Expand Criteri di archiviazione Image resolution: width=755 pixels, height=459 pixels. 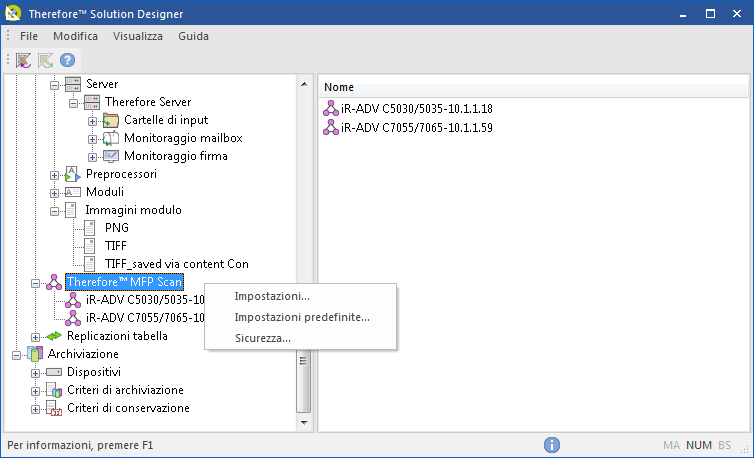[x=36, y=391]
